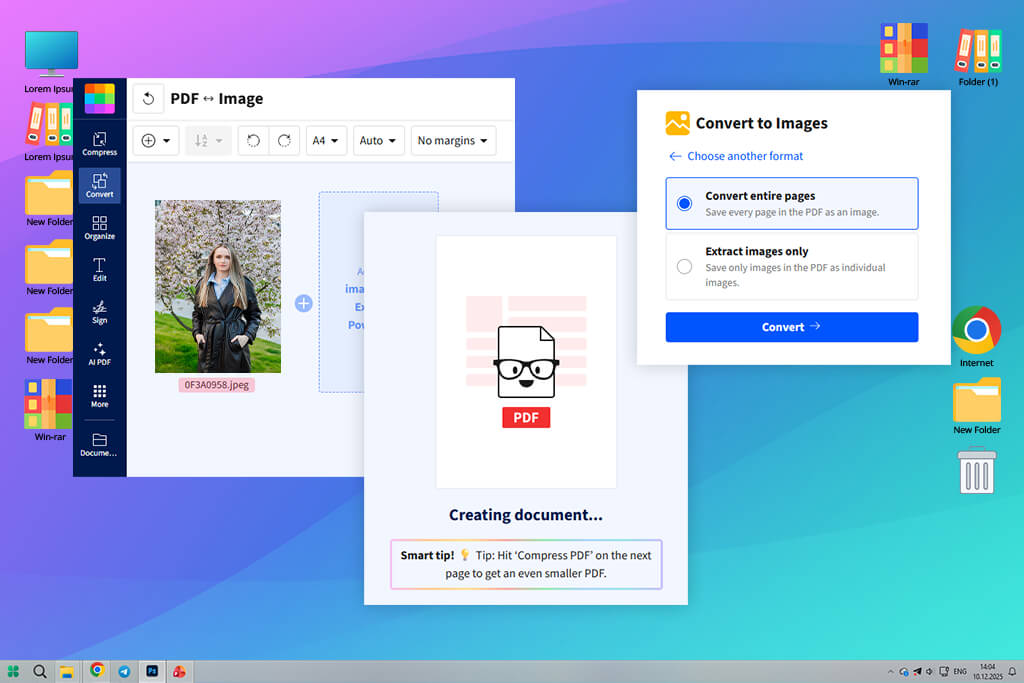Rotate pages clockwise
Screen dimensions: 1024x683
pyautogui.click(x=284, y=140)
